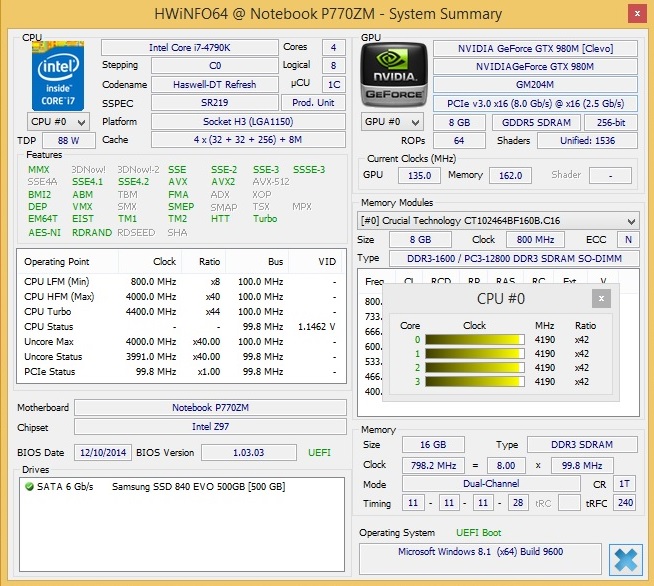Click the green SATA drive status icon
The image size is (654, 586).
[x=29, y=486]
